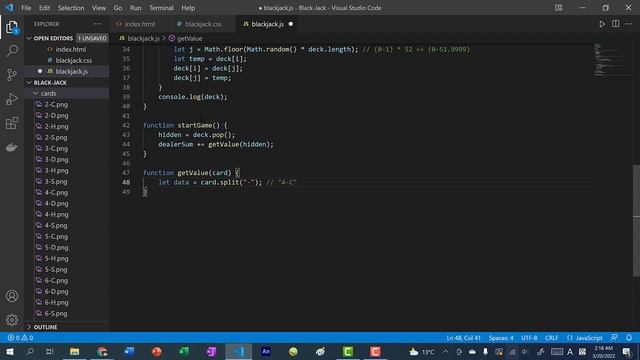Click Ln 48, Col 41 status entry
This screenshot has width=640, height=360.
[463, 338]
